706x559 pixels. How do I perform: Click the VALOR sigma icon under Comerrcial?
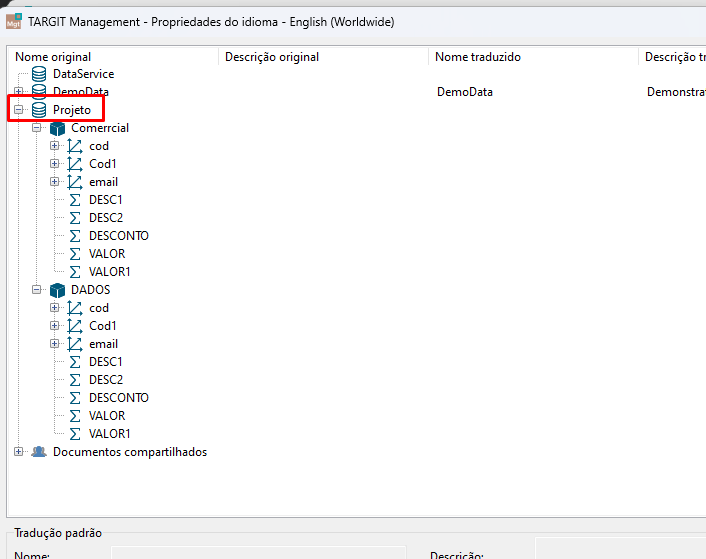click(x=75, y=254)
